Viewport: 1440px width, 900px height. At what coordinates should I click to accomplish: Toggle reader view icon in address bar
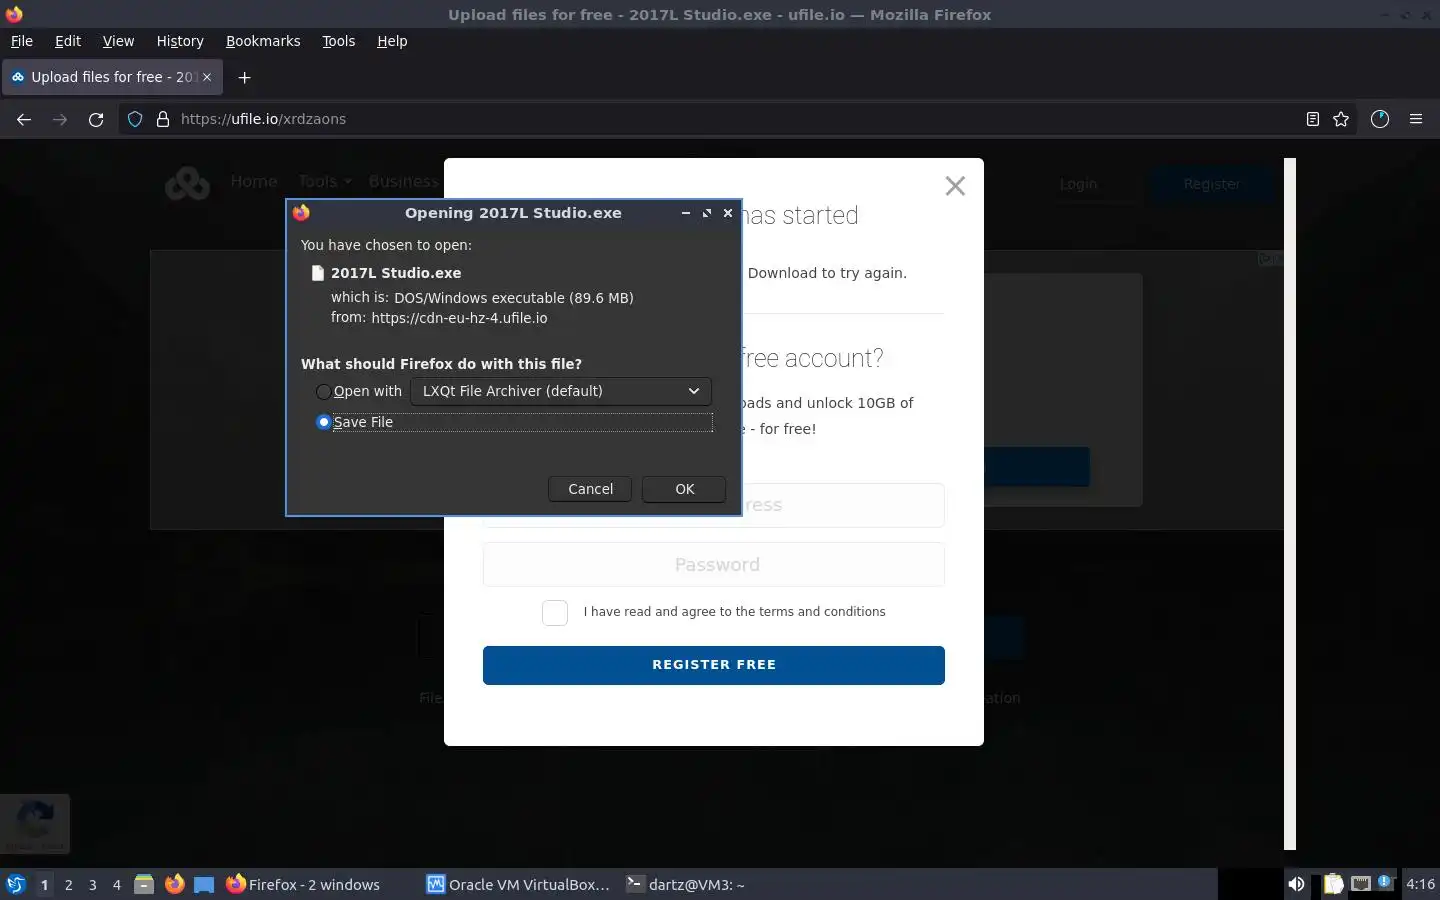(x=1313, y=119)
